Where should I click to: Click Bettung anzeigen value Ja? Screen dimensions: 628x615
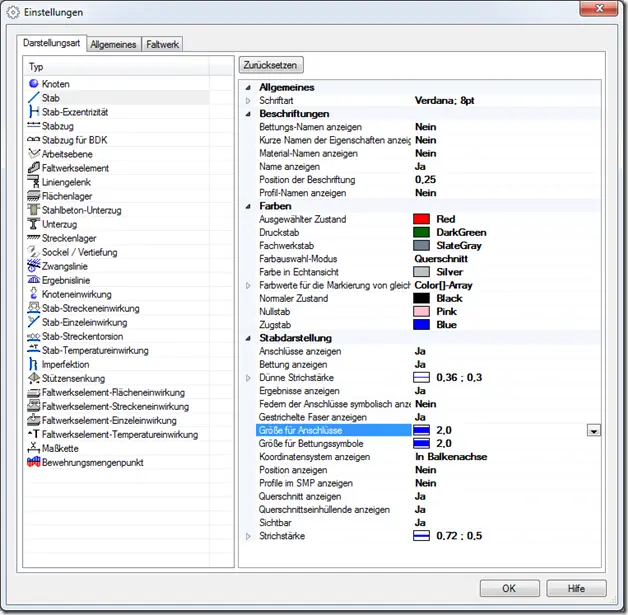coord(420,364)
